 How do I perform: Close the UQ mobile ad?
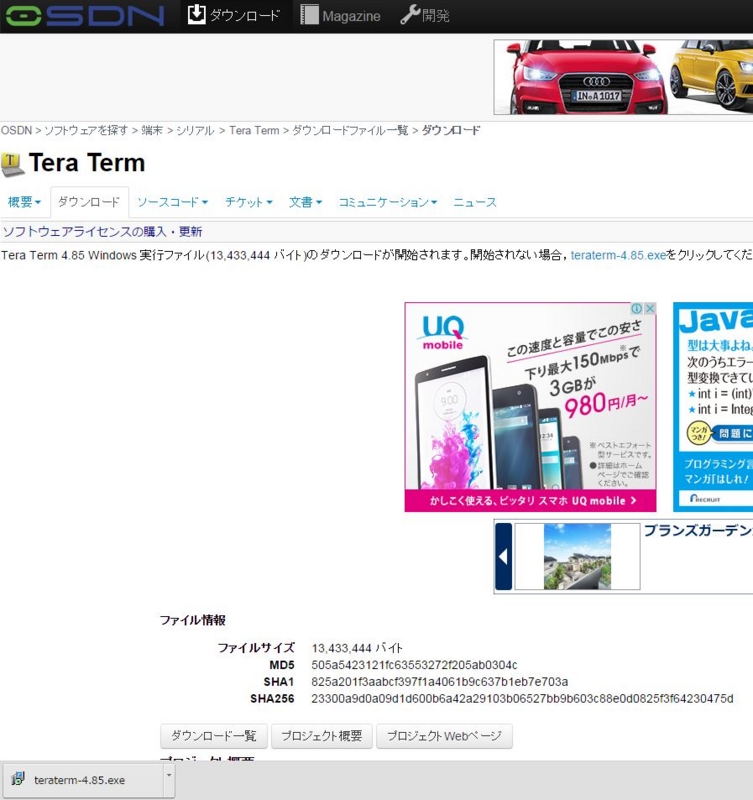pyautogui.click(x=650, y=308)
